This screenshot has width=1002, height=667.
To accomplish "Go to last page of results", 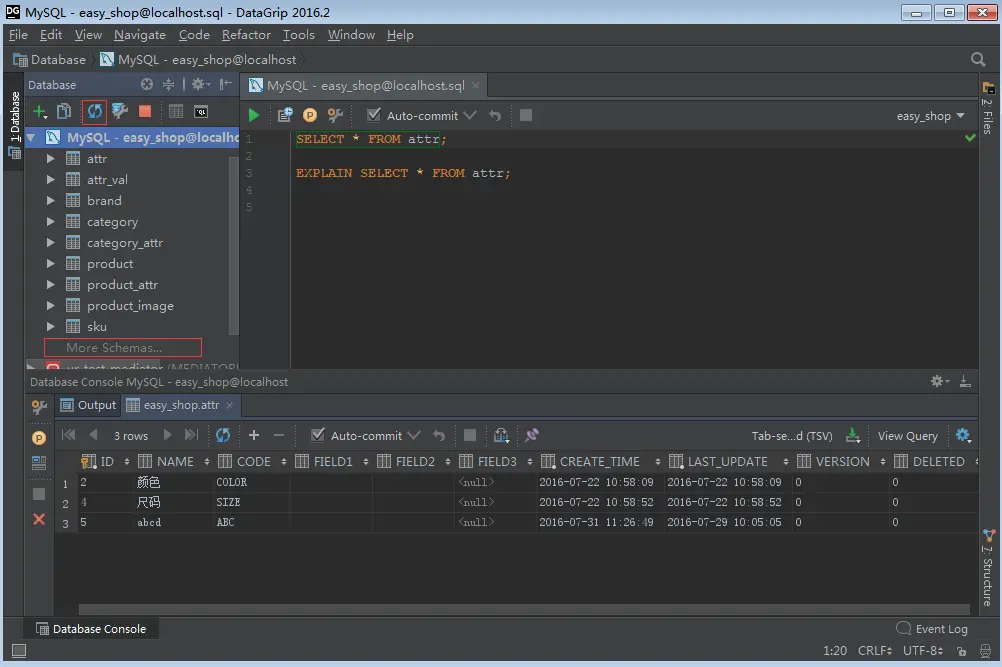I will pos(191,435).
